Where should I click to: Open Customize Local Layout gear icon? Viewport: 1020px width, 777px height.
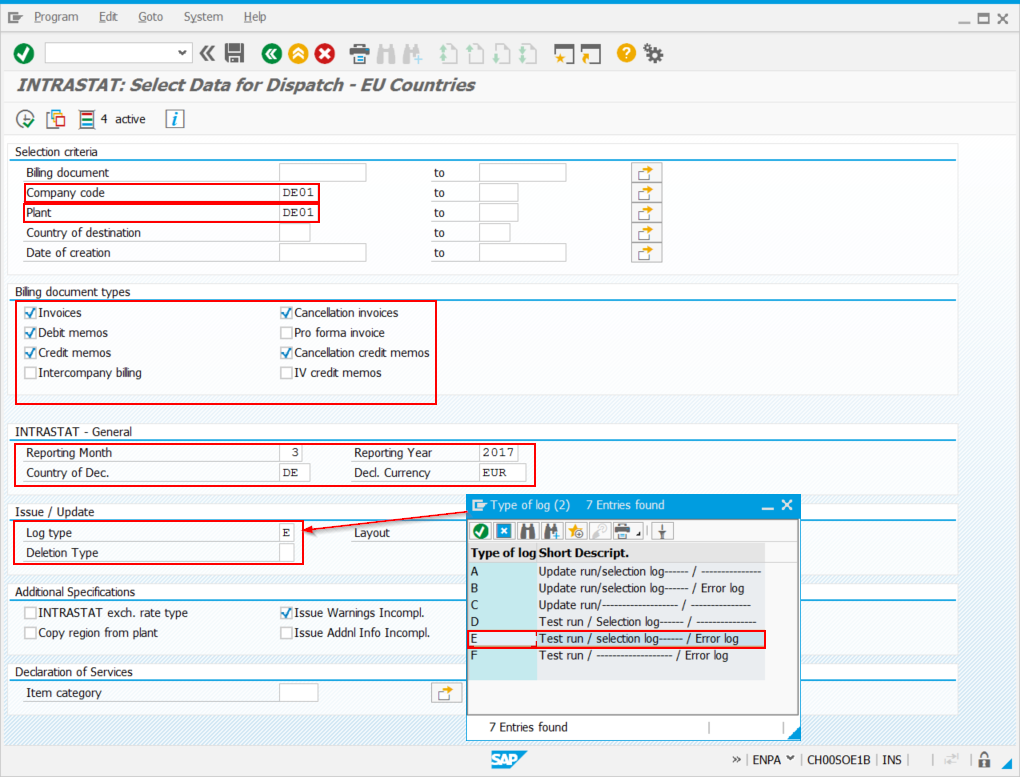653,53
